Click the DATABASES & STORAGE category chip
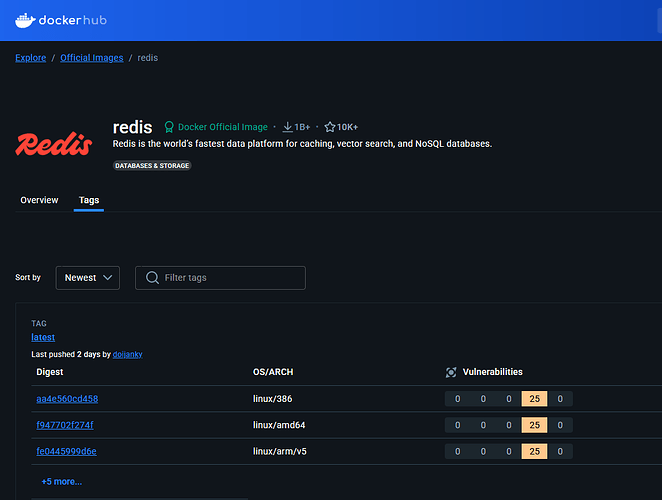This screenshot has height=500, width=662. (152, 166)
